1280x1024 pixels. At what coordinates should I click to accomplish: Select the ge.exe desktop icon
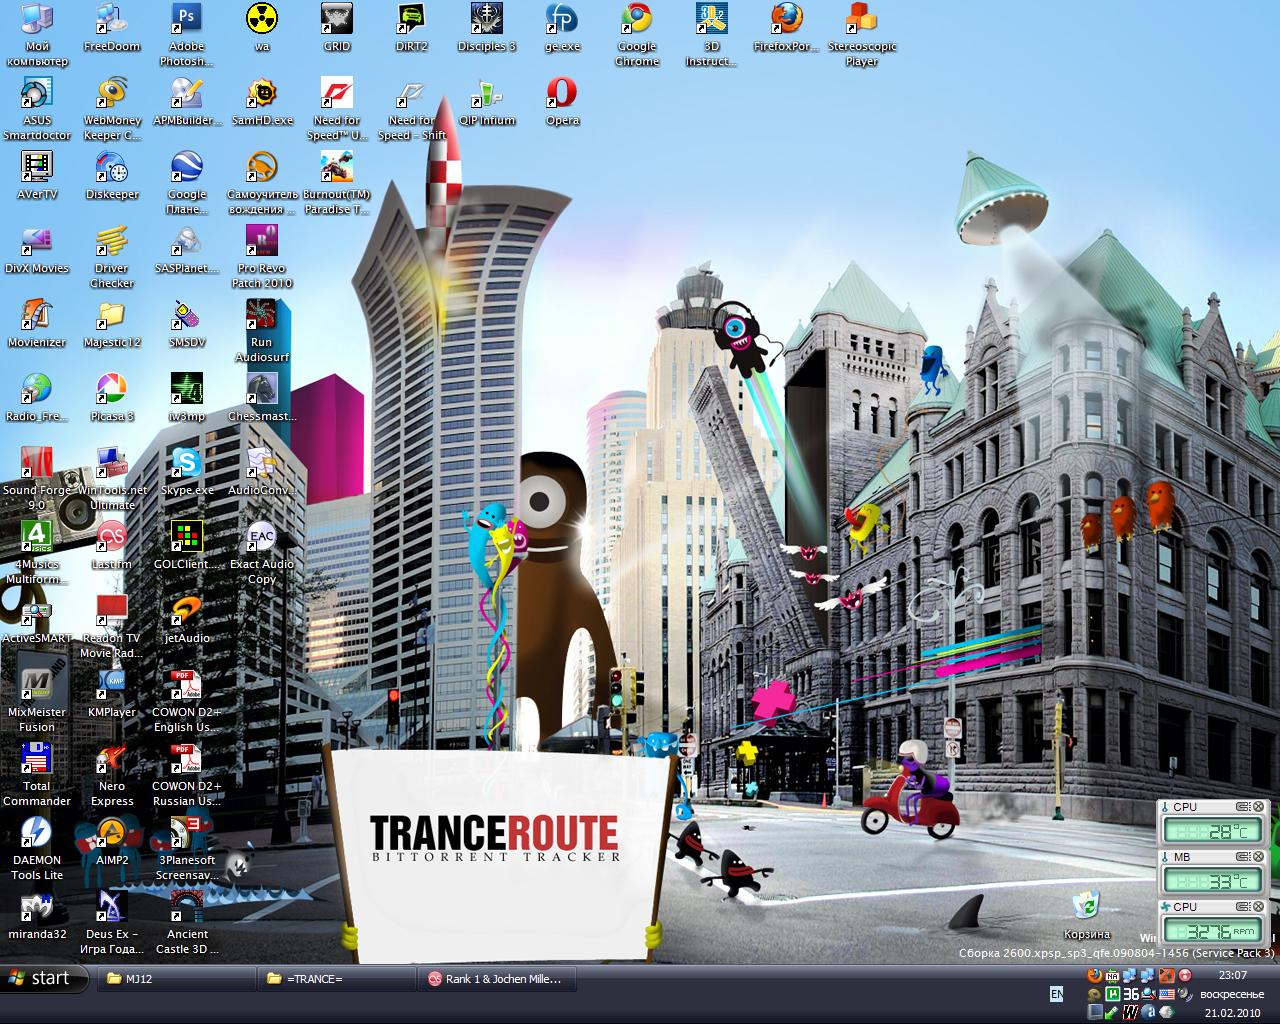(562, 28)
